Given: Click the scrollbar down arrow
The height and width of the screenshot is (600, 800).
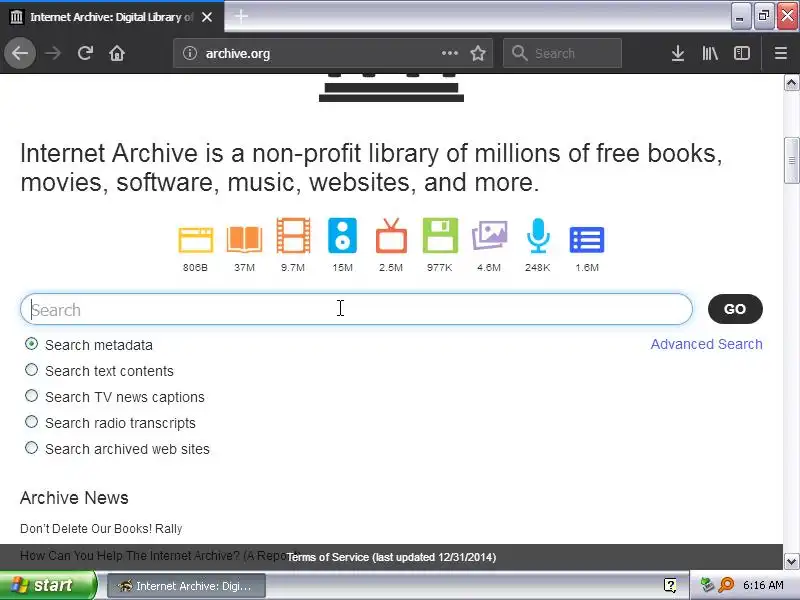Looking at the screenshot, I should pyautogui.click(x=791, y=561).
